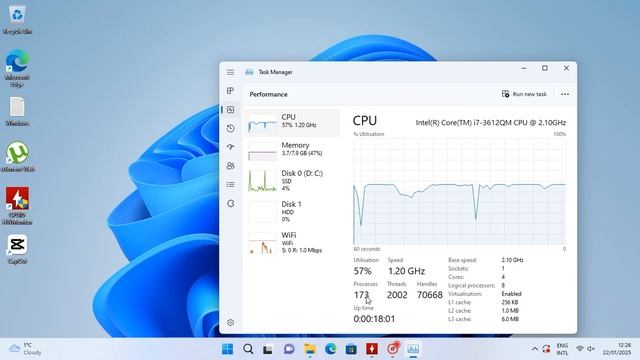Image resolution: width=640 pixels, height=360 pixels.
Task: Click the up time value 0:00:18:01
Action: pyautogui.click(x=374, y=319)
